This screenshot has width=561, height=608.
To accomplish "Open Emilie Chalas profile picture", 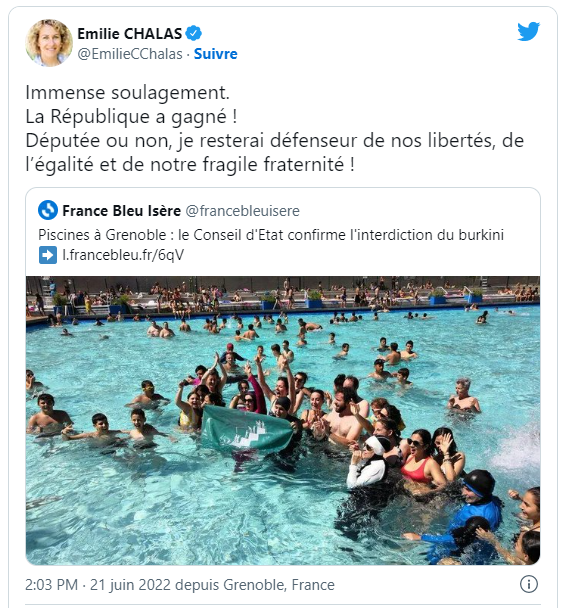I will coord(49,43).
